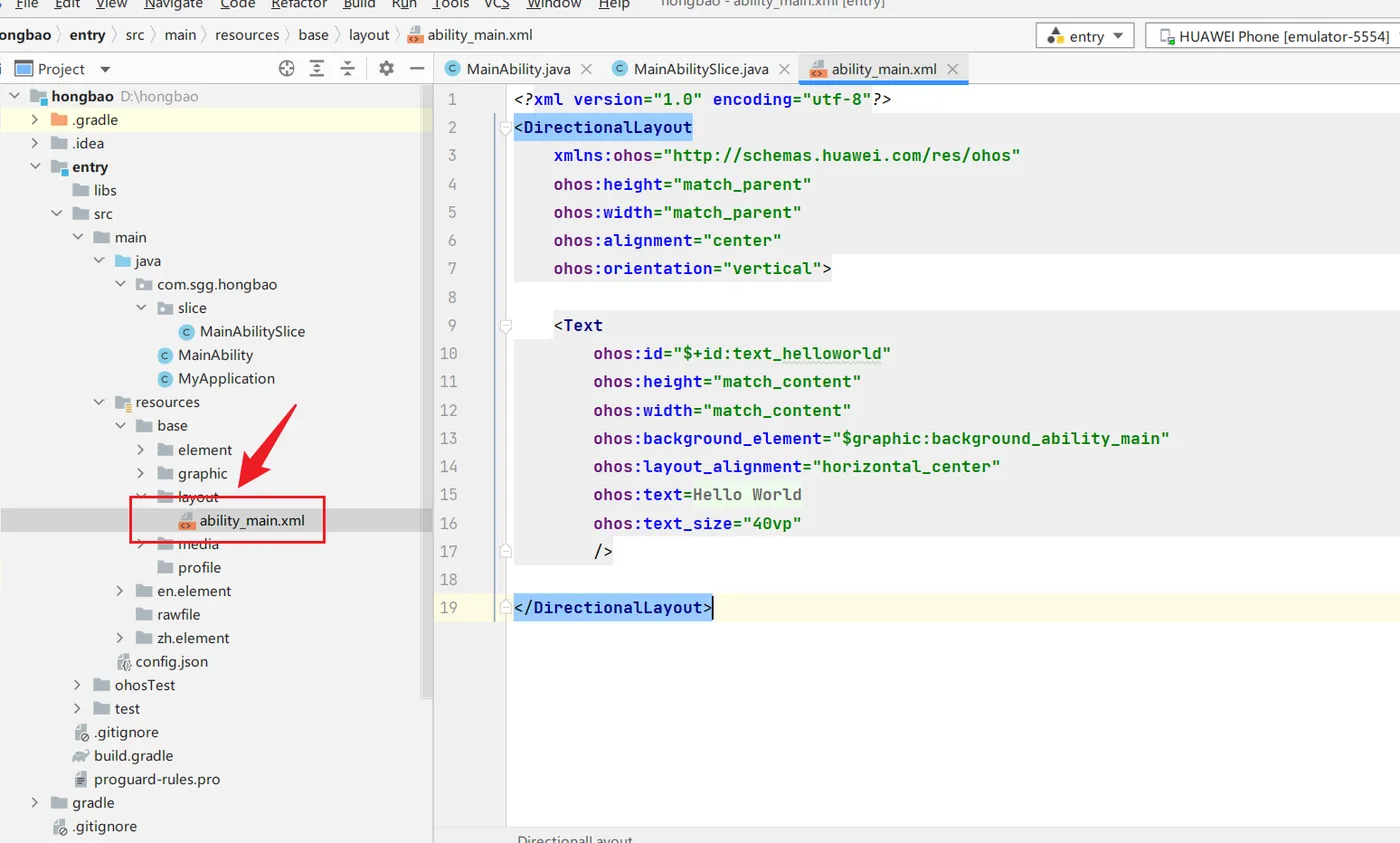The height and width of the screenshot is (843, 1400).
Task: Click the "40vp" text size value
Action: [x=771, y=523]
